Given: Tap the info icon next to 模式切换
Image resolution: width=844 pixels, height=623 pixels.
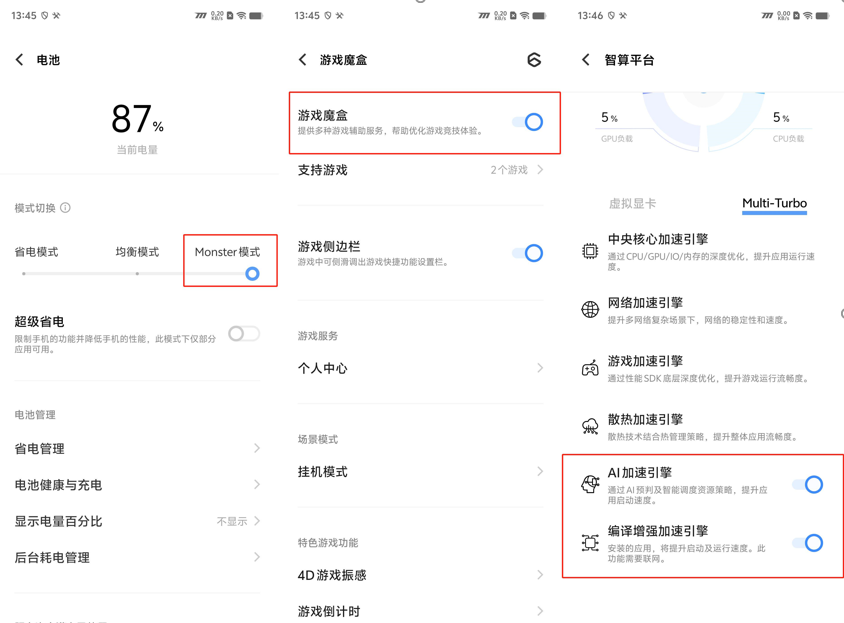Looking at the screenshot, I should point(65,208).
